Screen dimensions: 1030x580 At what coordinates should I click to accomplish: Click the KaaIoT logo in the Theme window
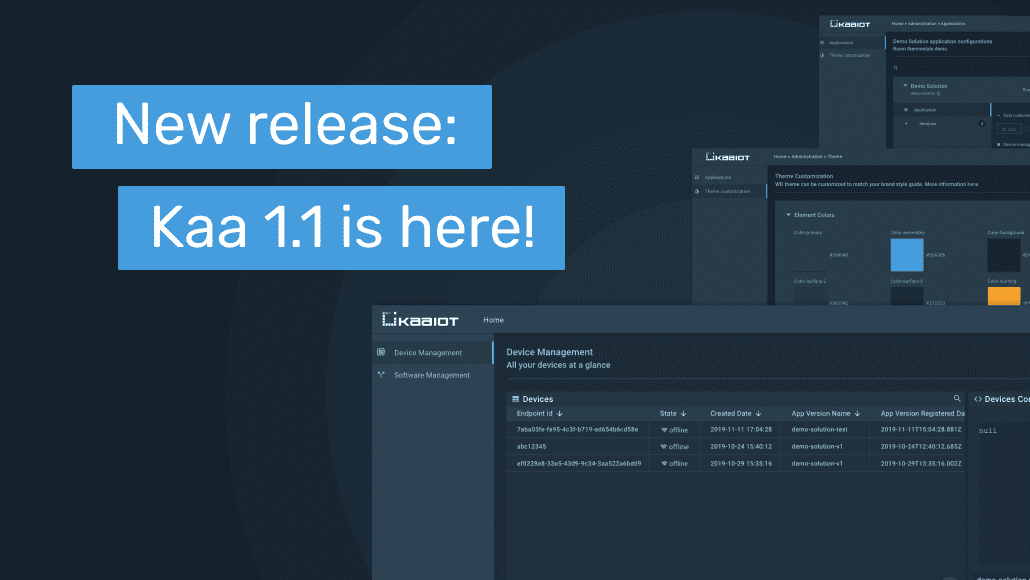tap(727, 157)
